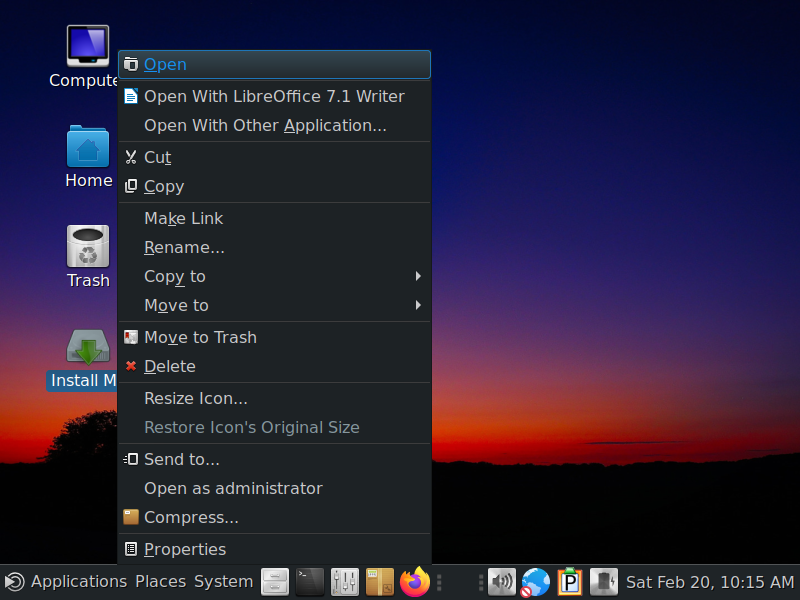
Task: Select Make Link menu entry
Action: (x=274, y=218)
